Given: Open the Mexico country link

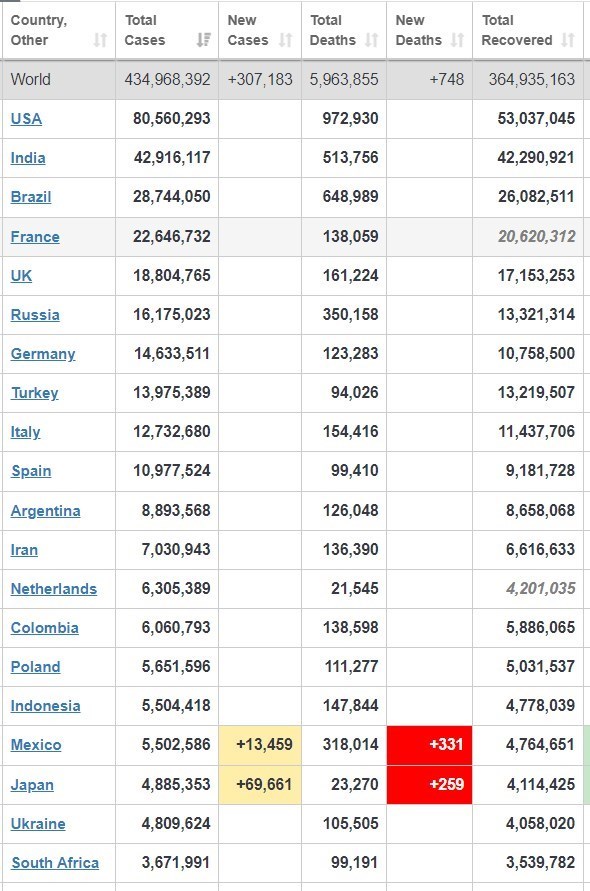Looking at the screenshot, I should pyautogui.click(x=36, y=745).
